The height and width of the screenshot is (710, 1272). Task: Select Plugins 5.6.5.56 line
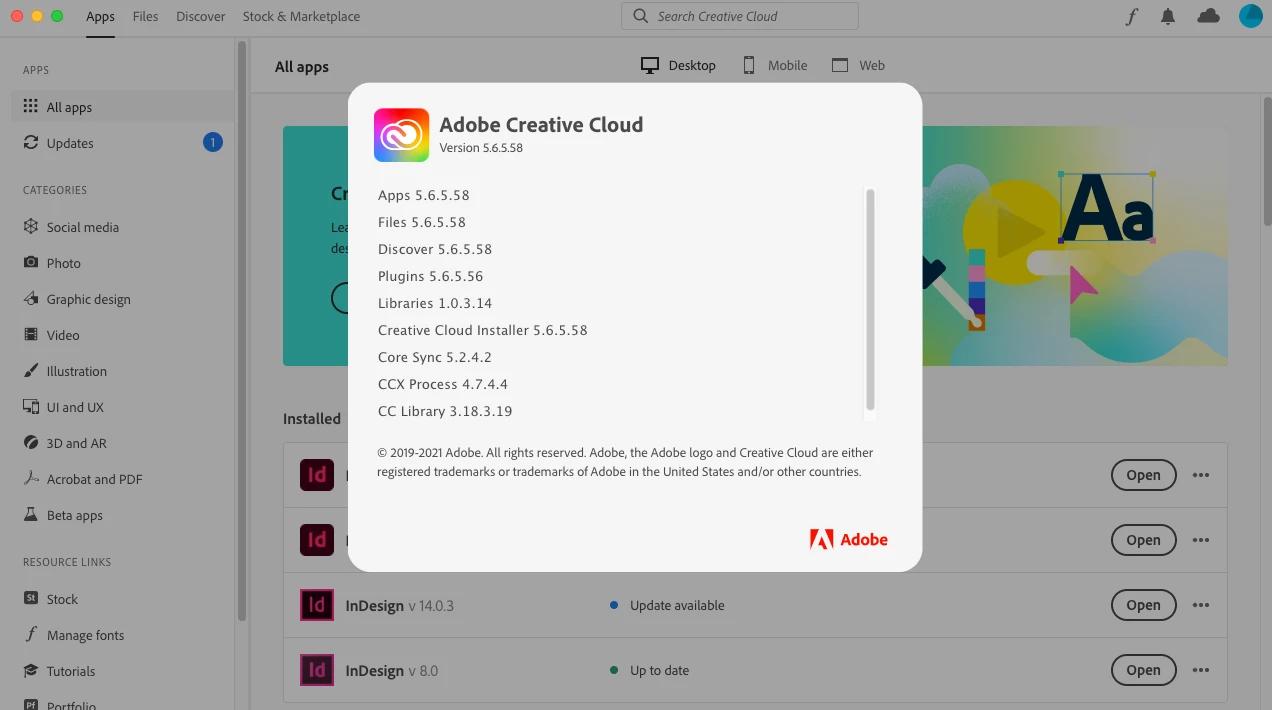point(431,276)
